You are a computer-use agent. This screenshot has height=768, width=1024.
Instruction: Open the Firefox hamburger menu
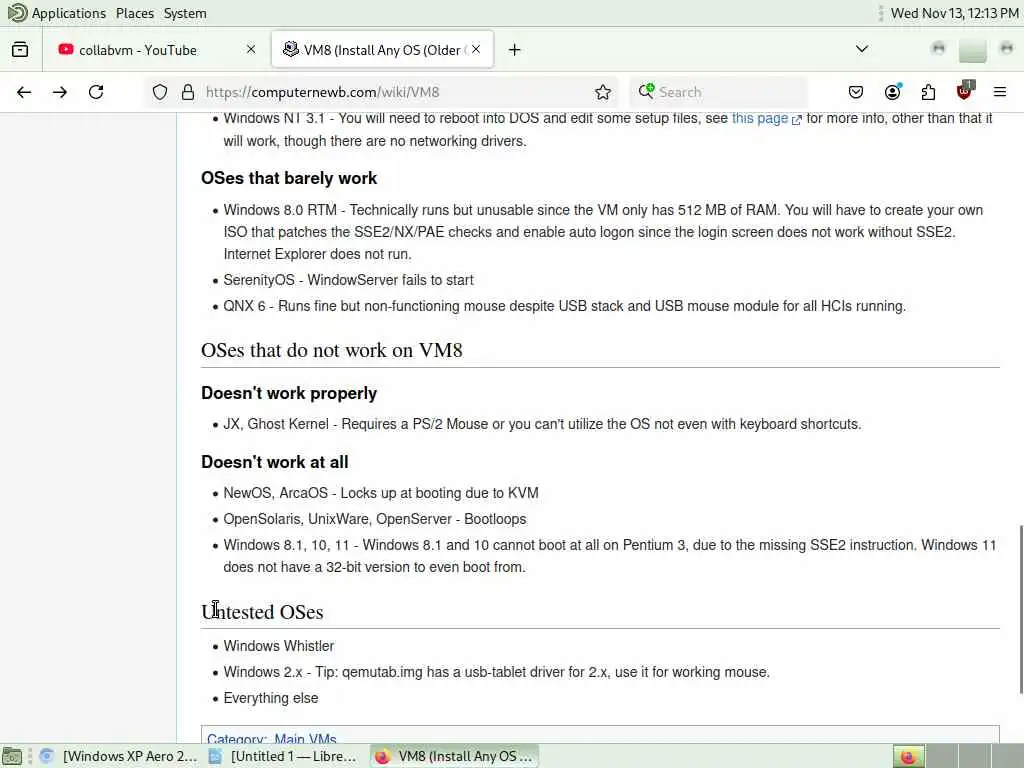[x=1000, y=92]
